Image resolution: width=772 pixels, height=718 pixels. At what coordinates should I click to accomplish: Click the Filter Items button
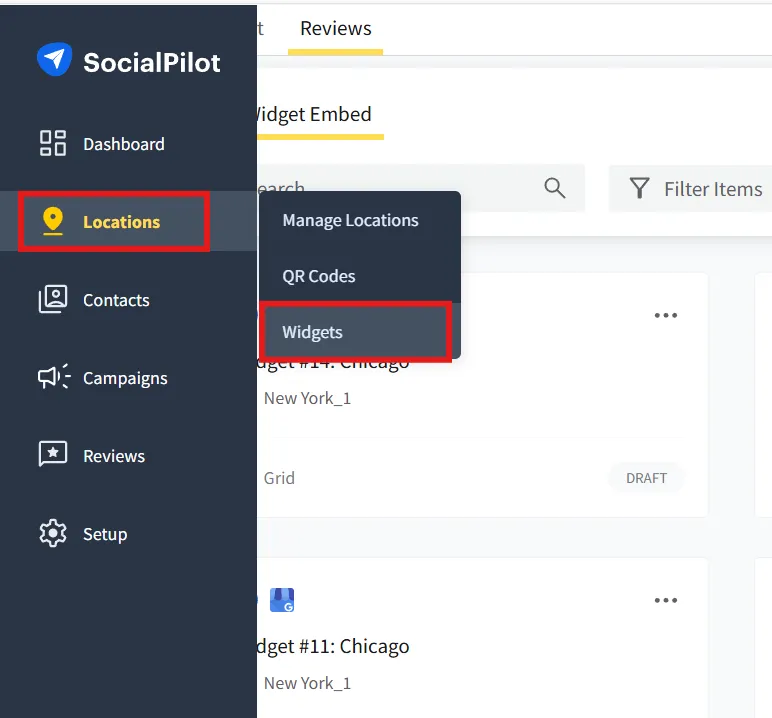[690, 189]
